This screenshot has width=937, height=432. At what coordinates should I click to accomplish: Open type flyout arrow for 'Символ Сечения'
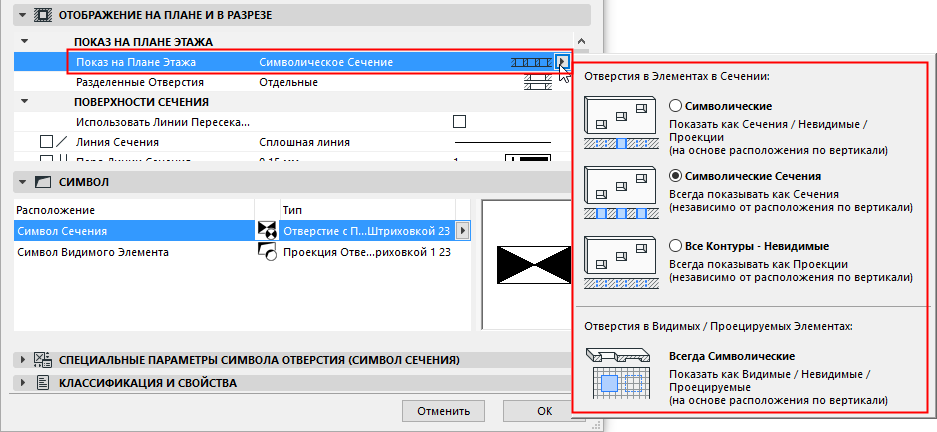[464, 231]
